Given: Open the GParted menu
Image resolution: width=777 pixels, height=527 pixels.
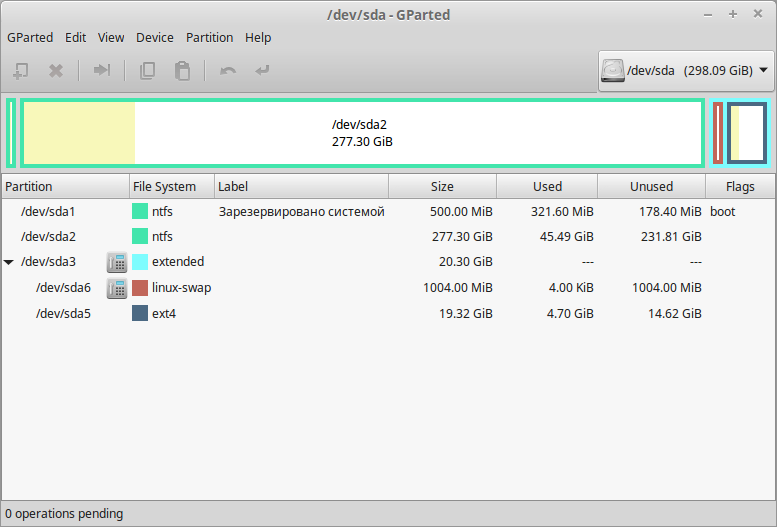Looking at the screenshot, I should [x=30, y=38].
